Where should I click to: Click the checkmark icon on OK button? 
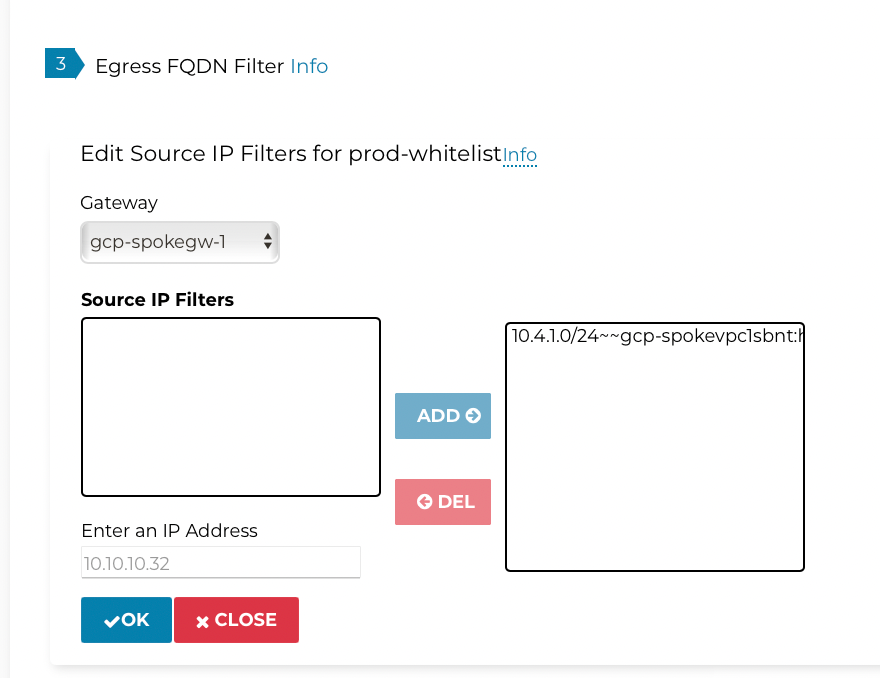pos(111,620)
